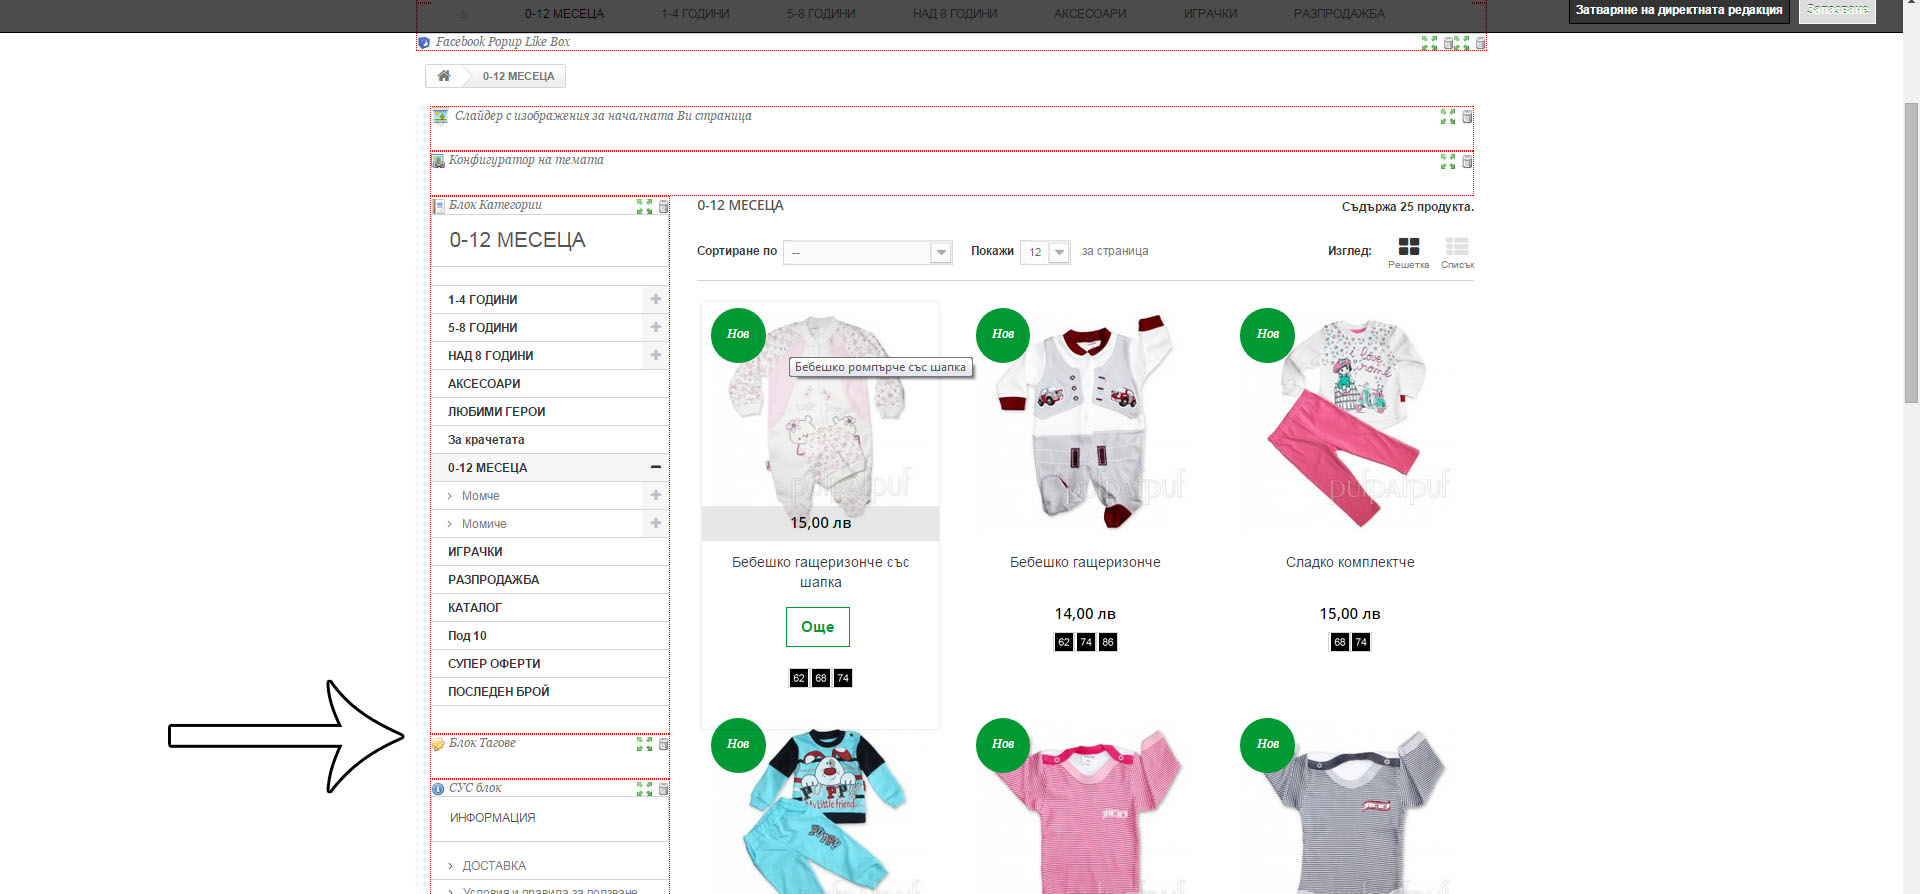Click the image slider module icon

[440, 117]
